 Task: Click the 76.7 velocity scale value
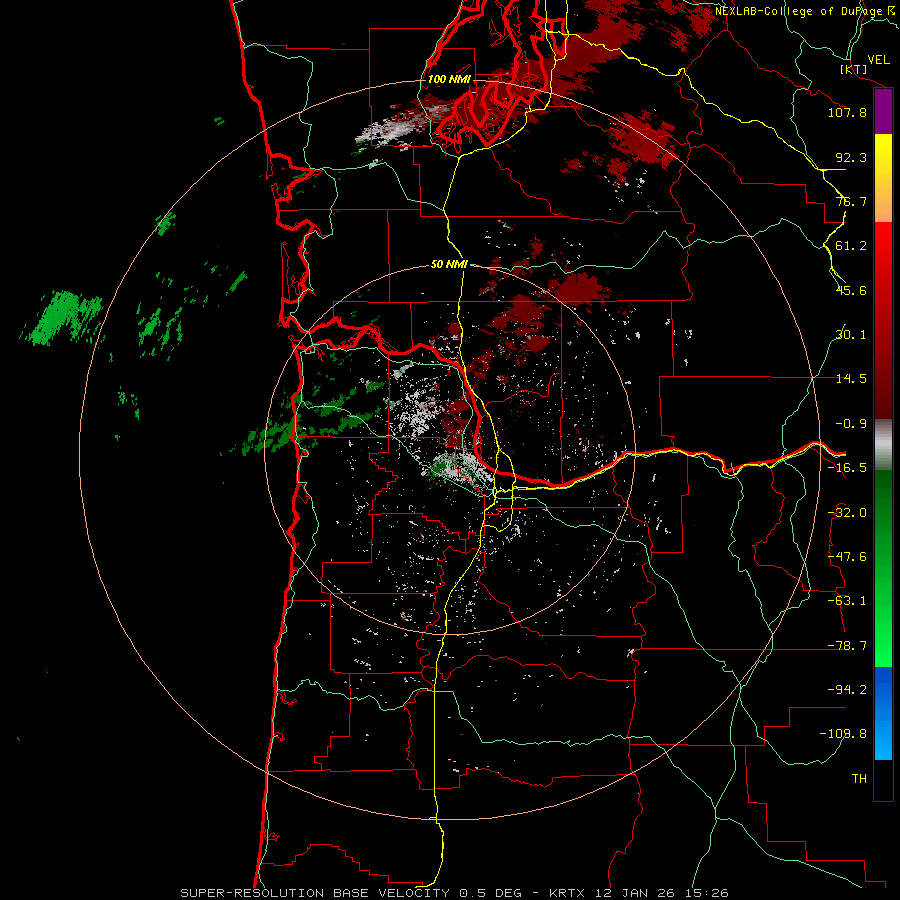[851, 201]
